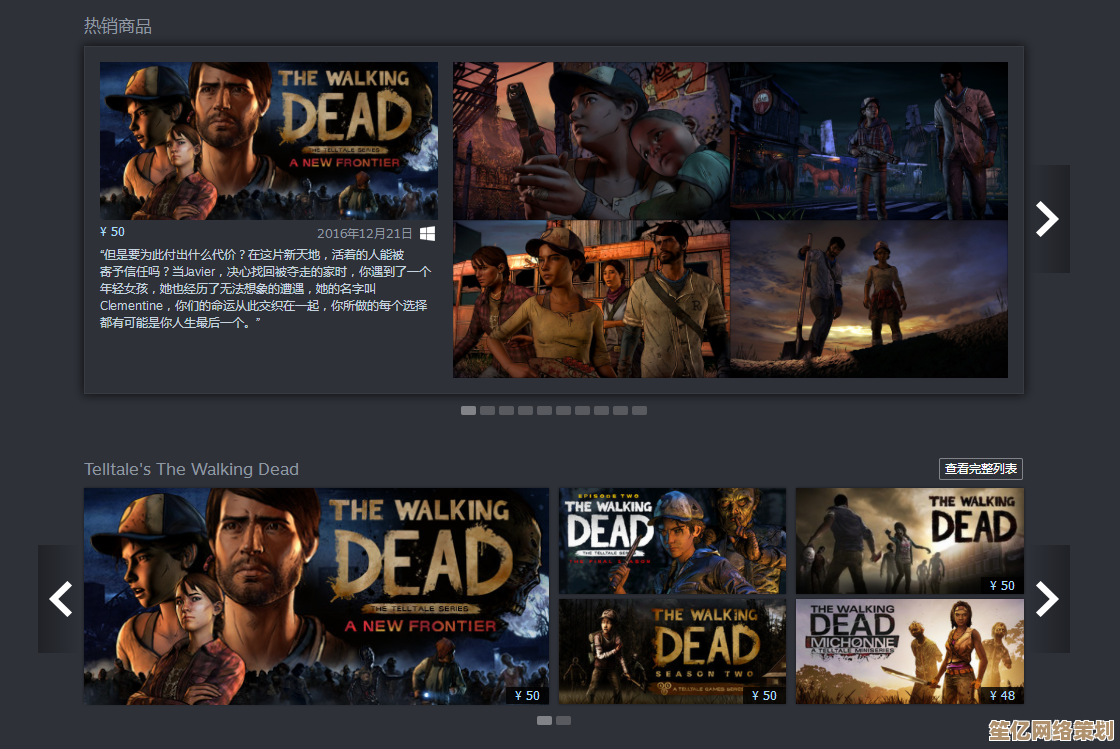The width and height of the screenshot is (1120, 749).
Task: Open the featured A New Frontier capsule in 热销商品
Action: [x=269, y=141]
